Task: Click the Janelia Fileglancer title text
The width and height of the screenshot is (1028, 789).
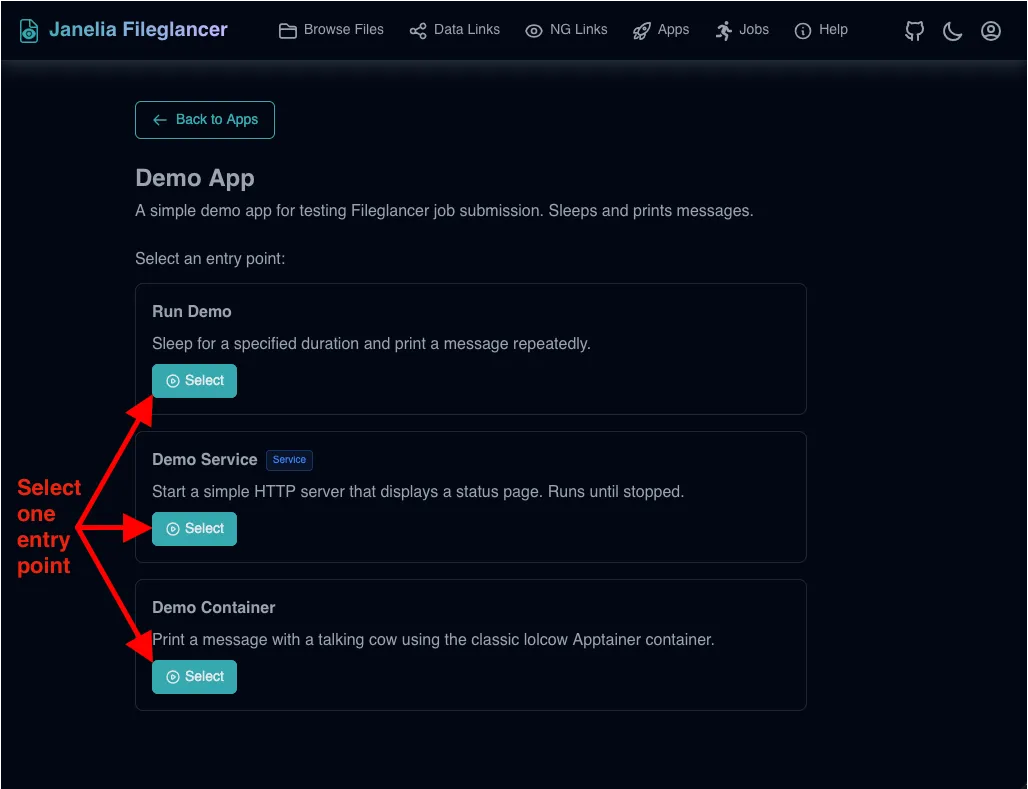Action: (138, 30)
